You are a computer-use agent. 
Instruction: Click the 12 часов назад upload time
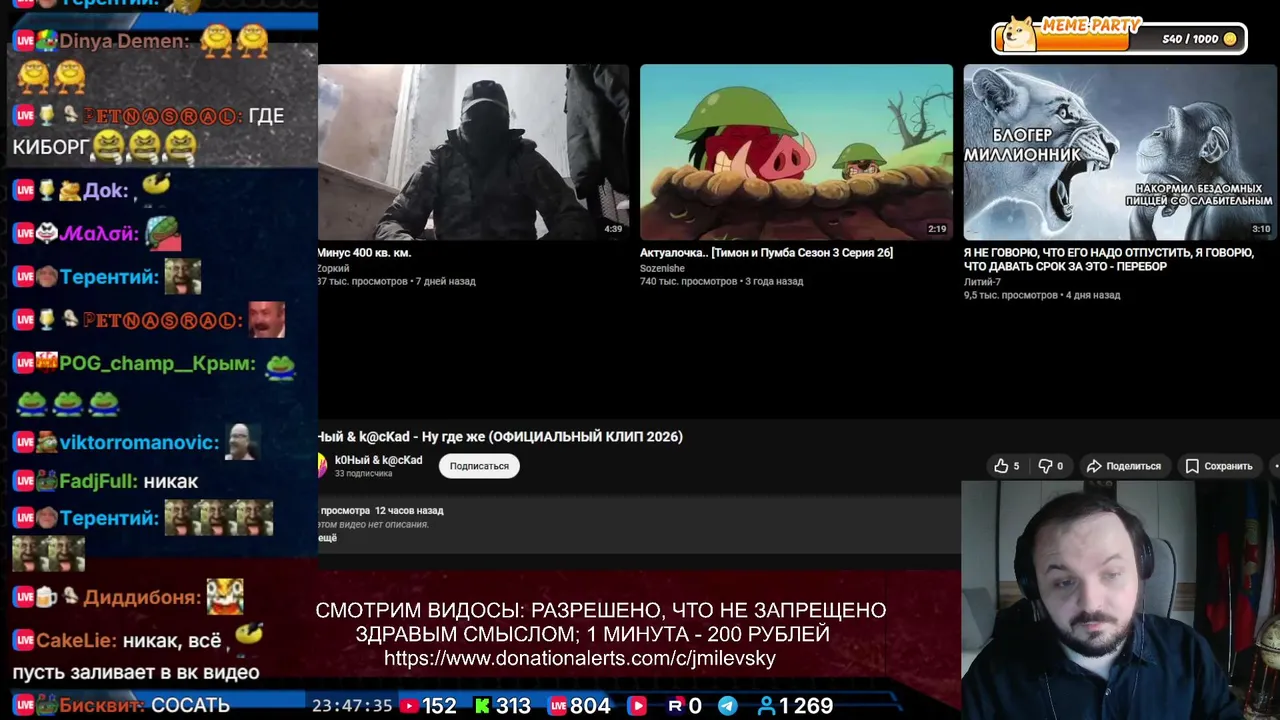coord(409,511)
